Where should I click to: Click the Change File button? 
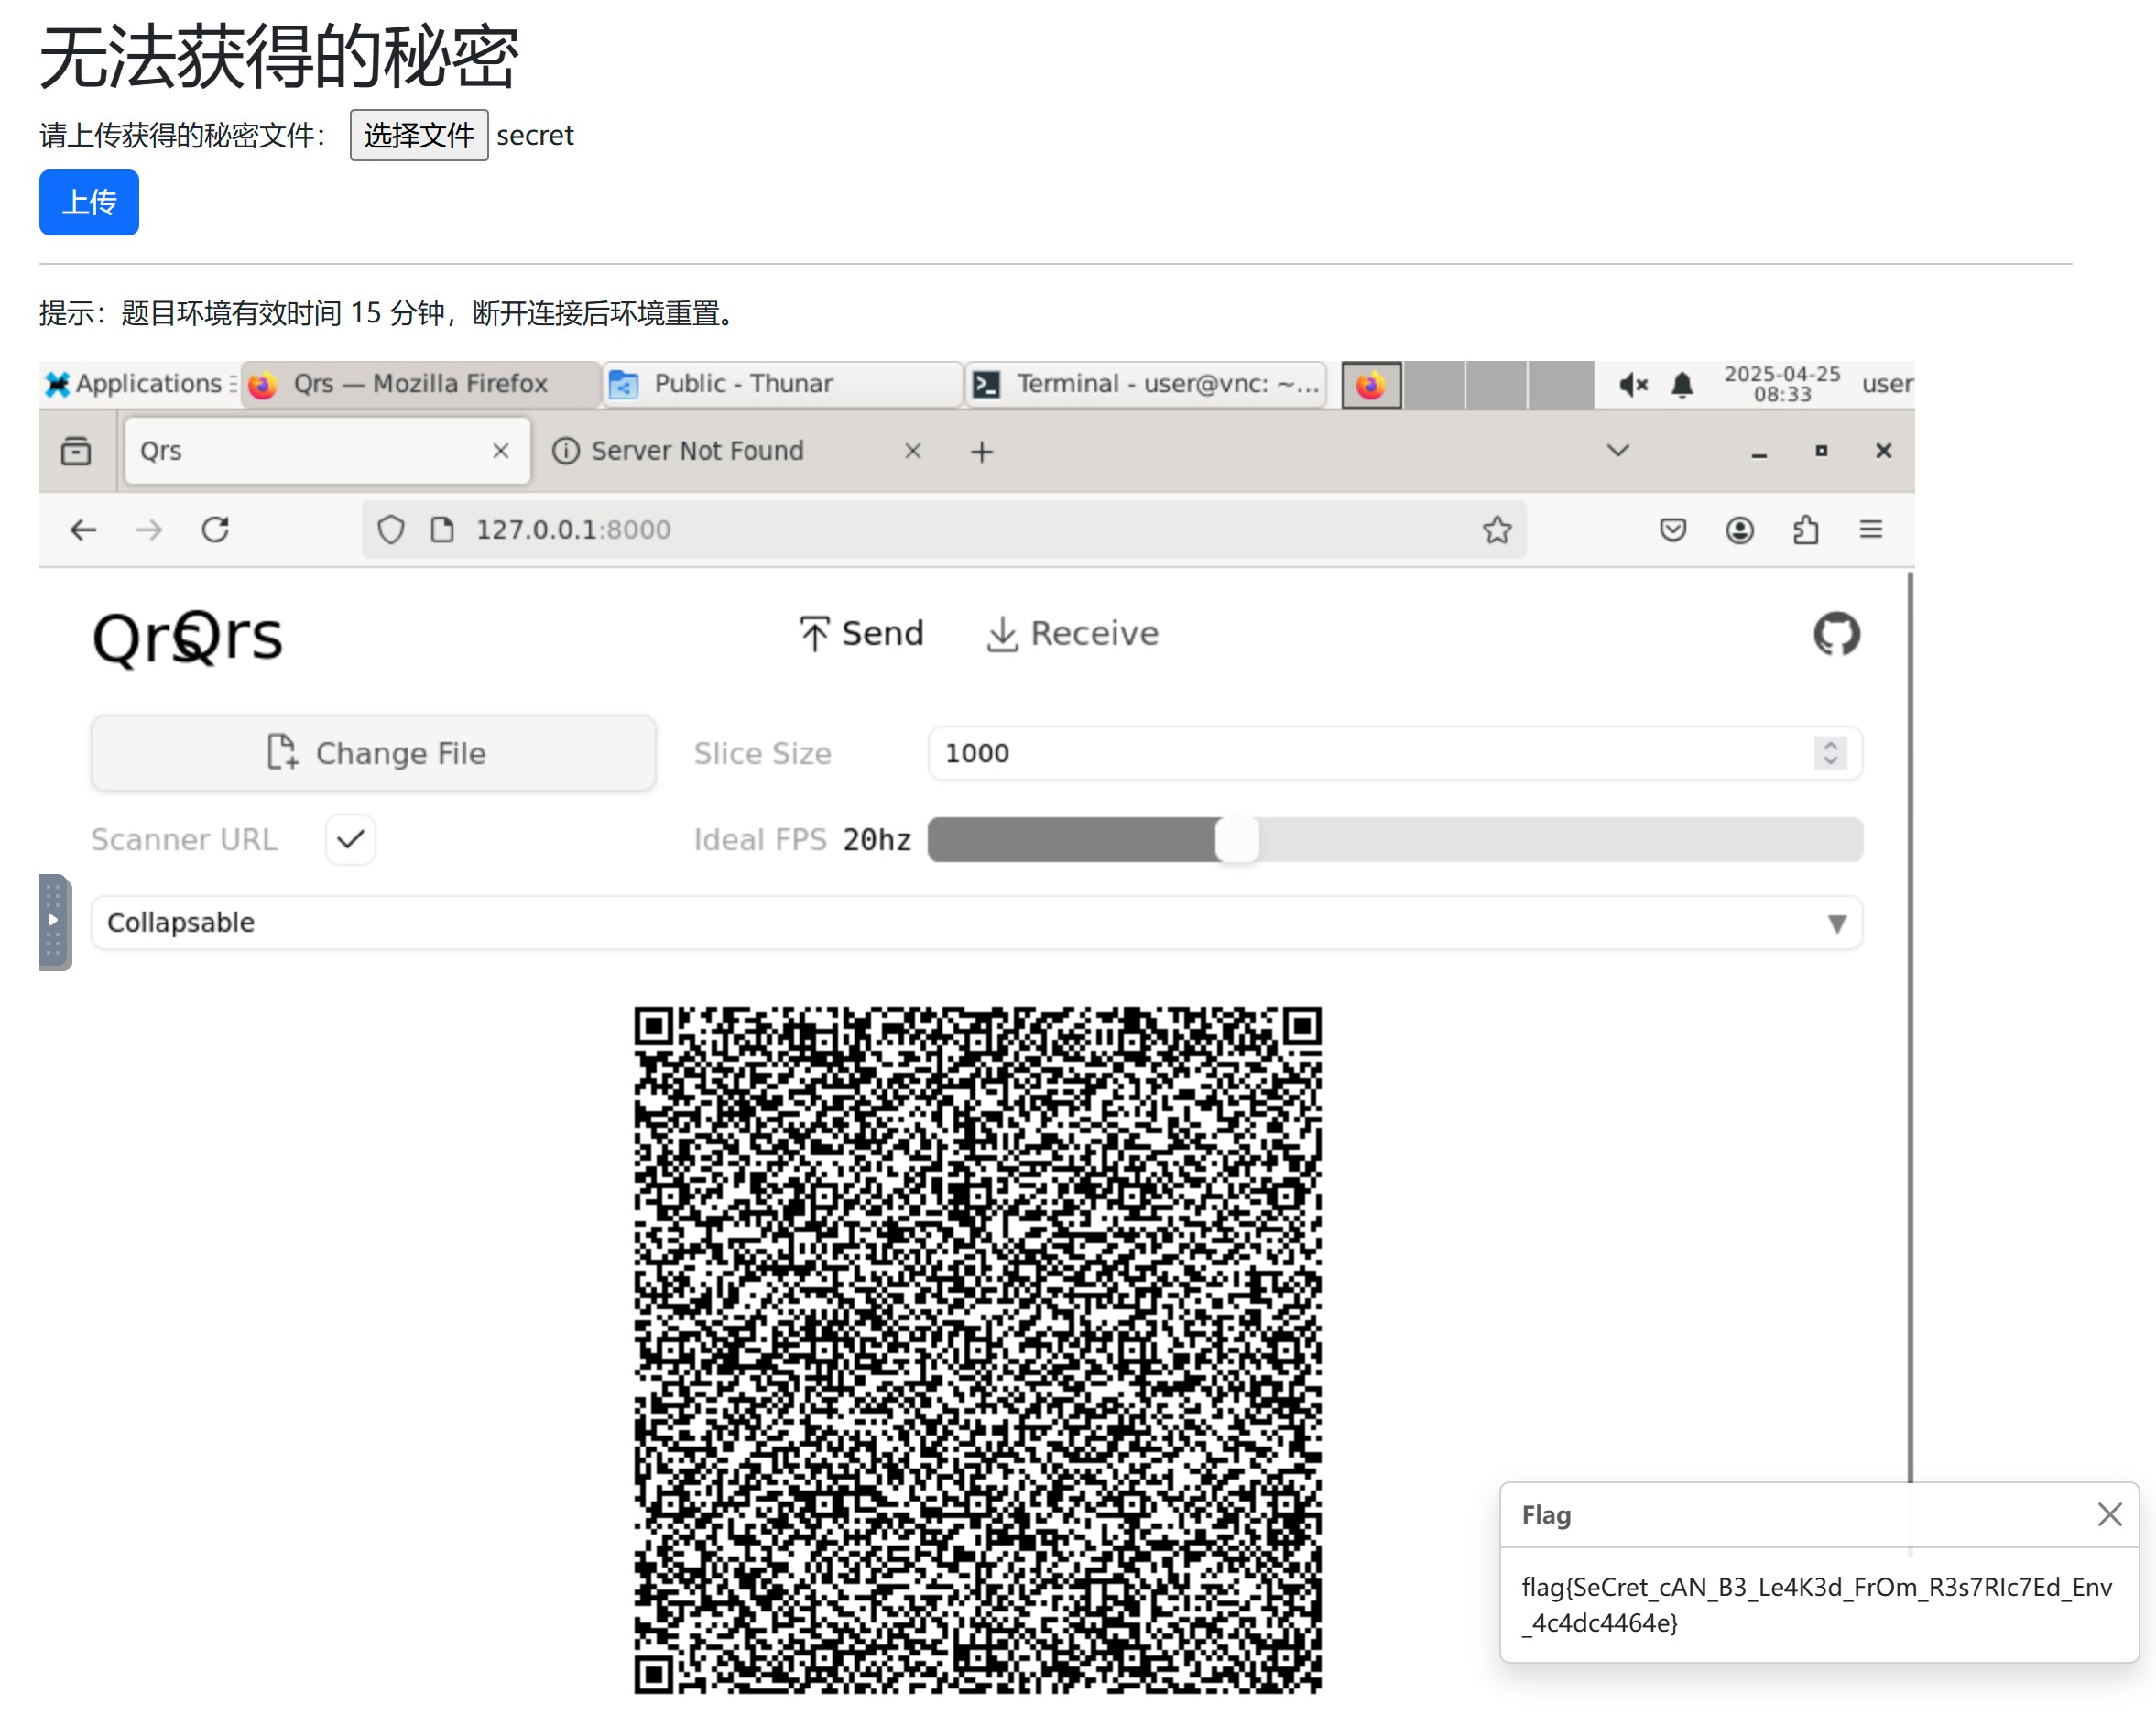[373, 753]
